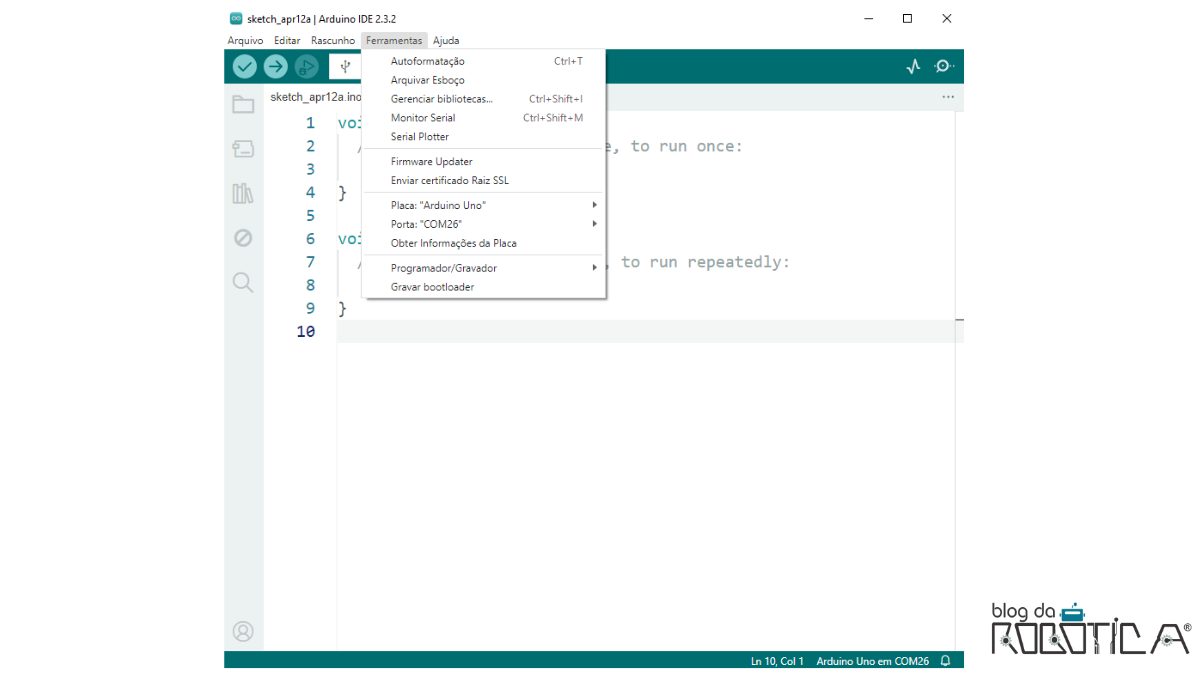Open the Serial Plotter waveform icon

point(912,66)
